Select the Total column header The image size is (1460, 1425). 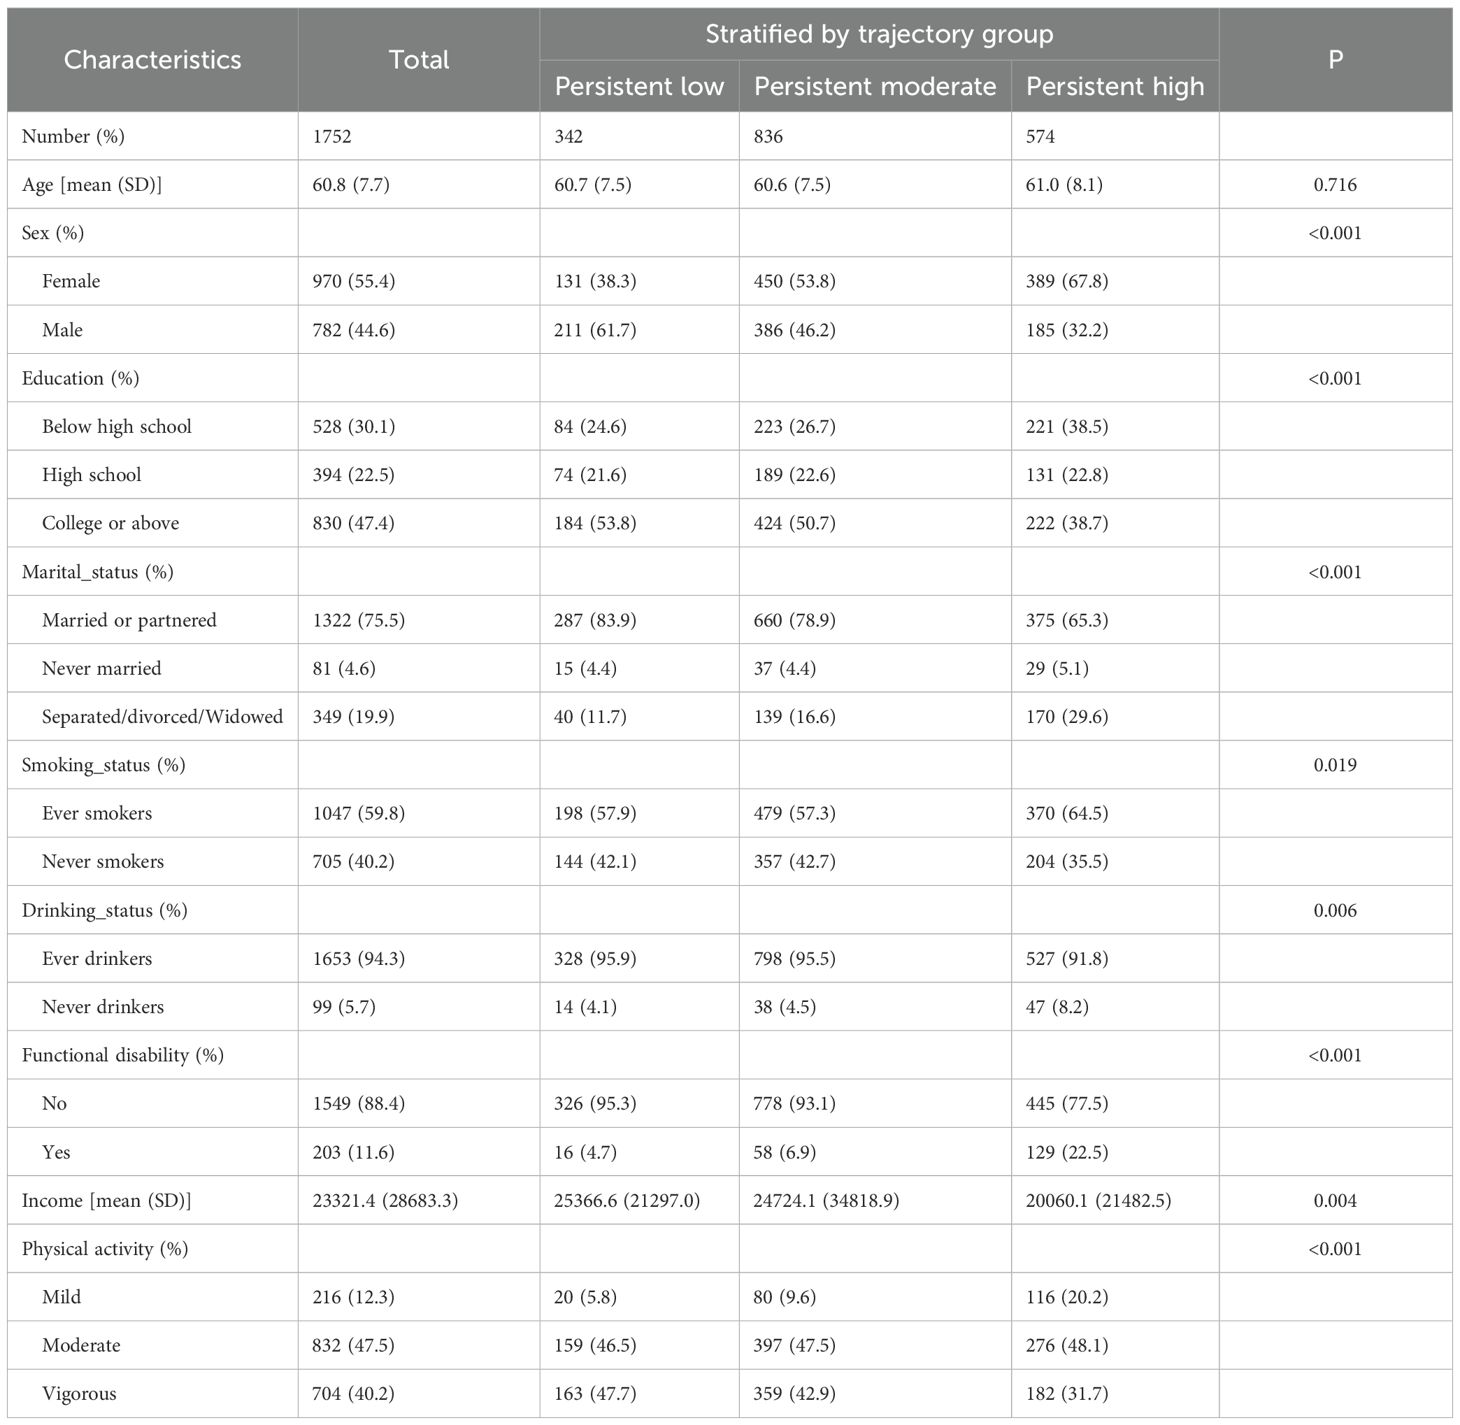coord(418,60)
